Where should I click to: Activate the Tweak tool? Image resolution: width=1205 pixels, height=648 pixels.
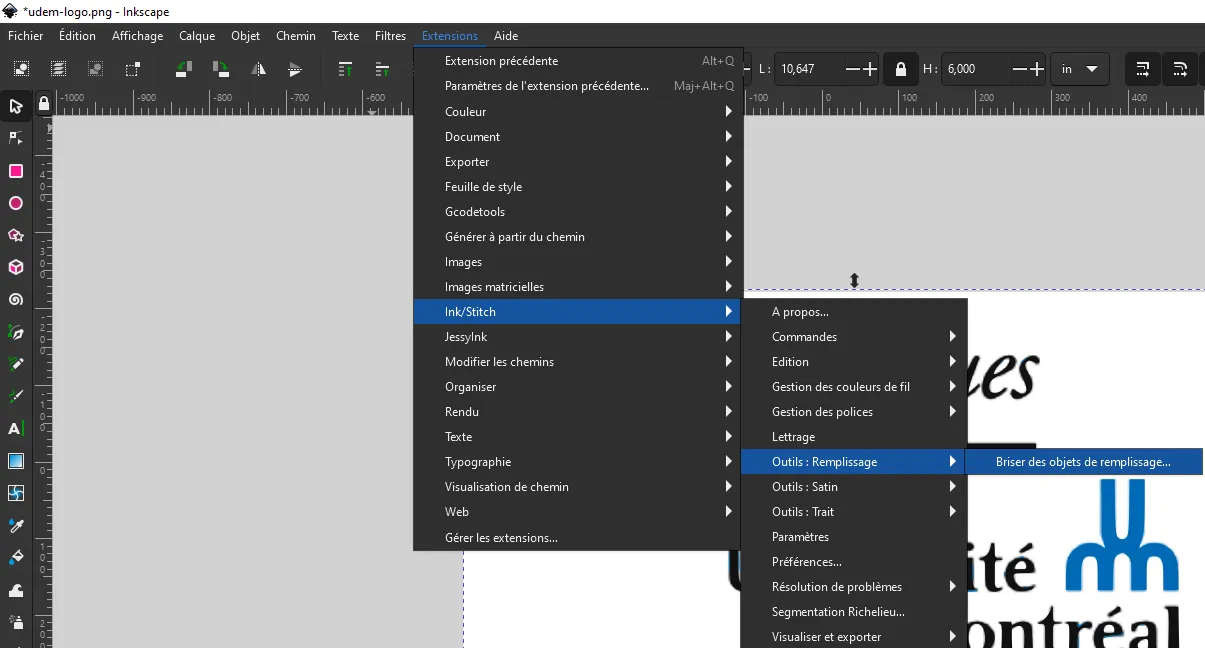pyautogui.click(x=16, y=590)
